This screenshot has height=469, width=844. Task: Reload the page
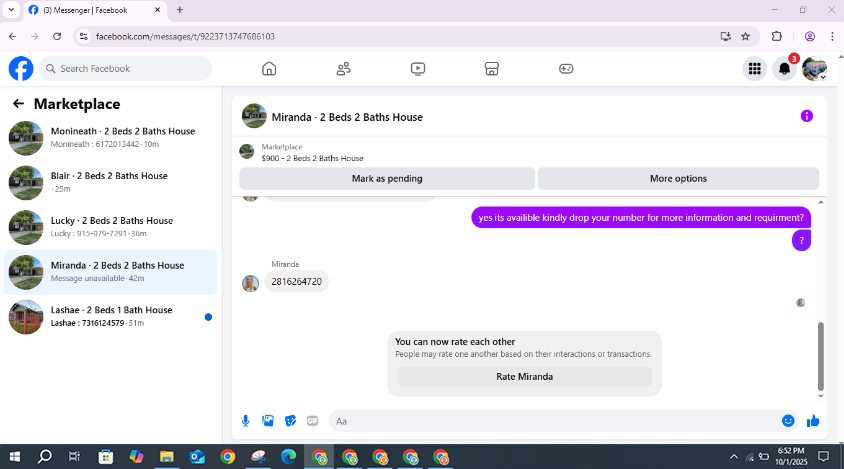click(57, 37)
